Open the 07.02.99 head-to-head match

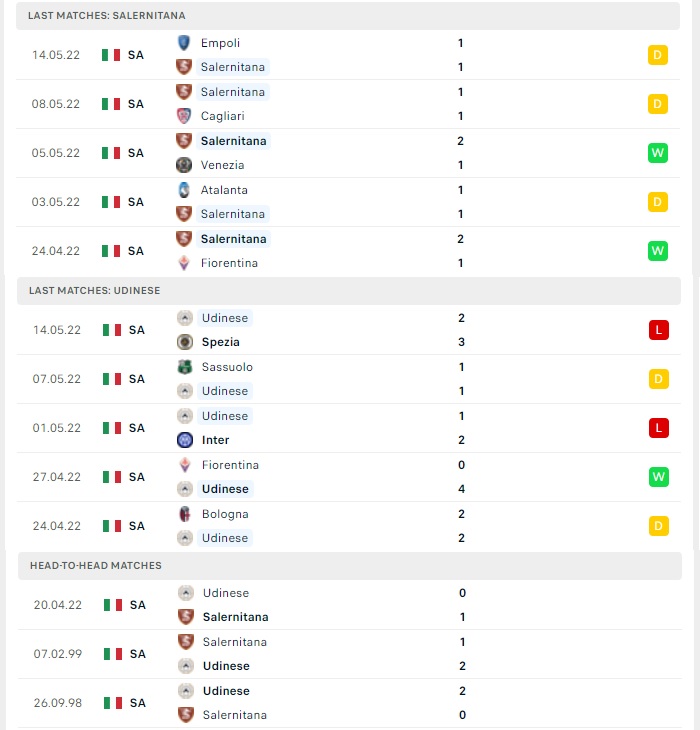point(350,654)
